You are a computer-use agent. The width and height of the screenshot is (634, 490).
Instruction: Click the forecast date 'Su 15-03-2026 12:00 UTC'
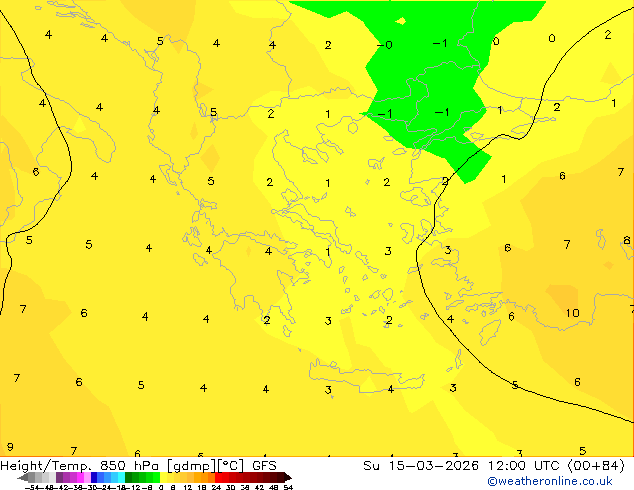click(463, 466)
